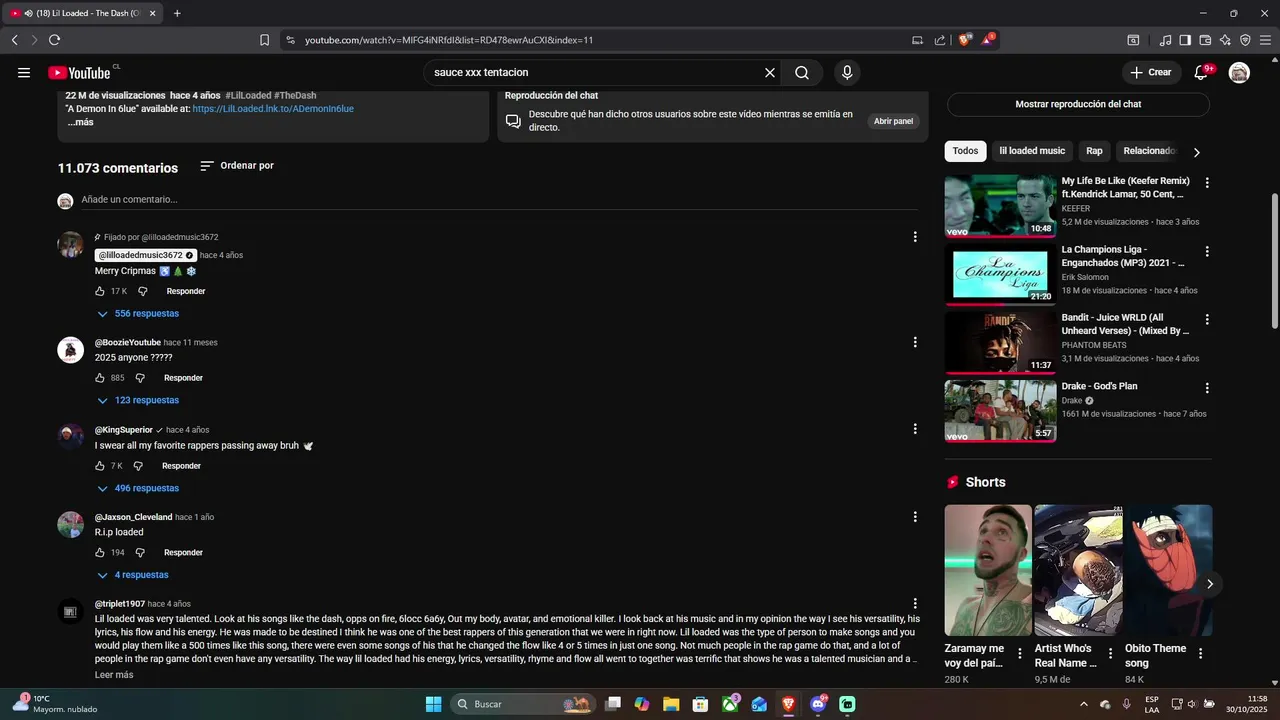Like the '2025 anyone' comment

100,378
